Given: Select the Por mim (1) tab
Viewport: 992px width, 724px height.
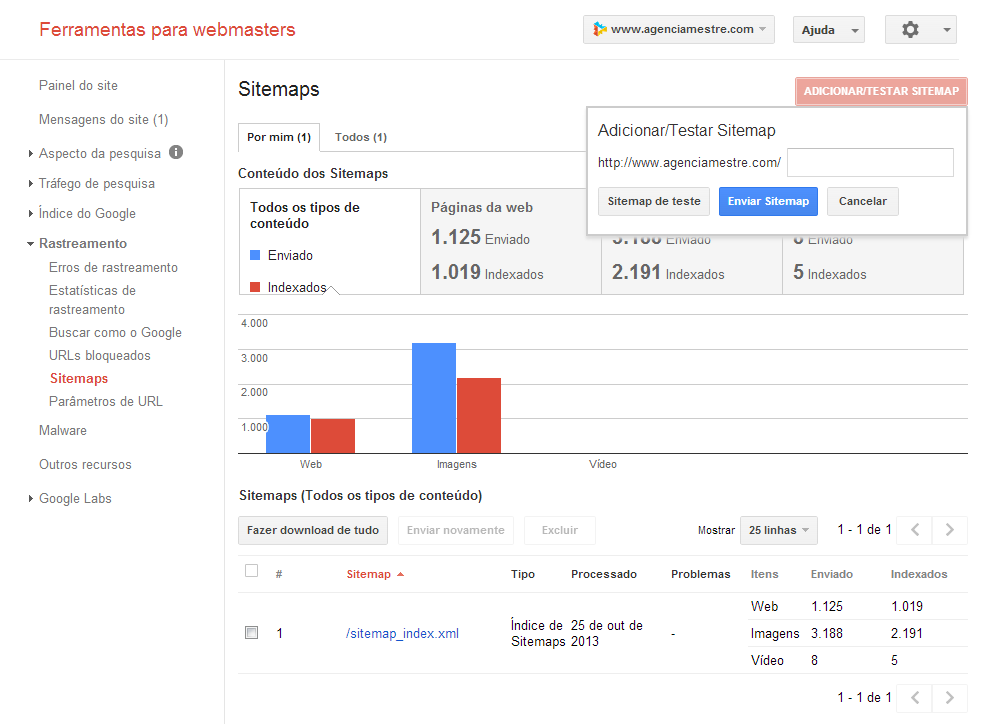Looking at the screenshot, I should 278,137.
